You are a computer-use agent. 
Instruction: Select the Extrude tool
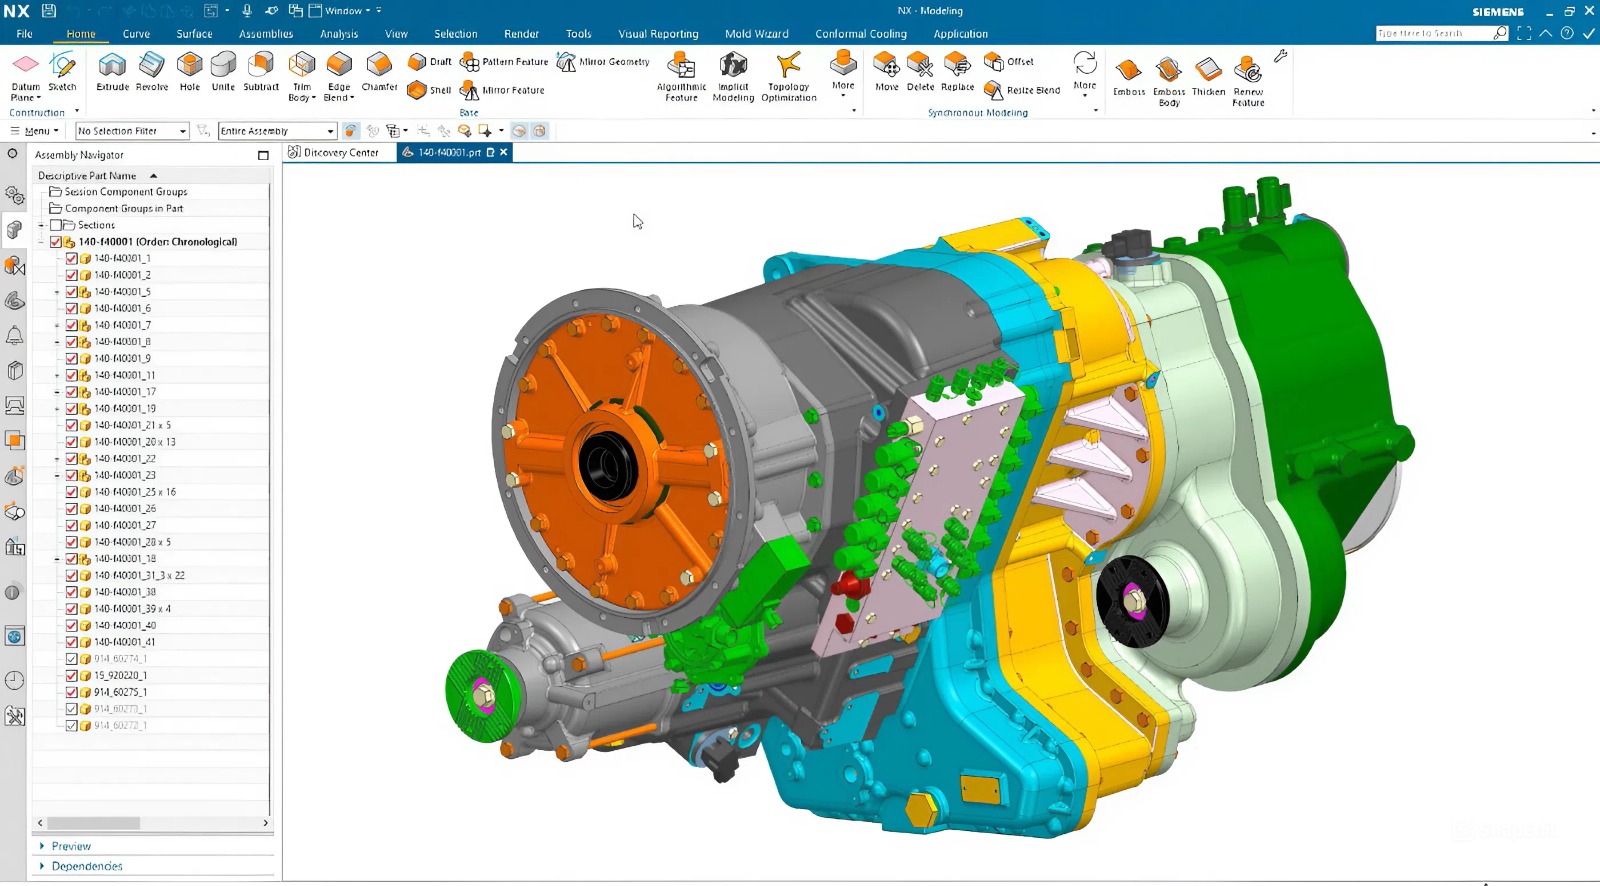112,70
